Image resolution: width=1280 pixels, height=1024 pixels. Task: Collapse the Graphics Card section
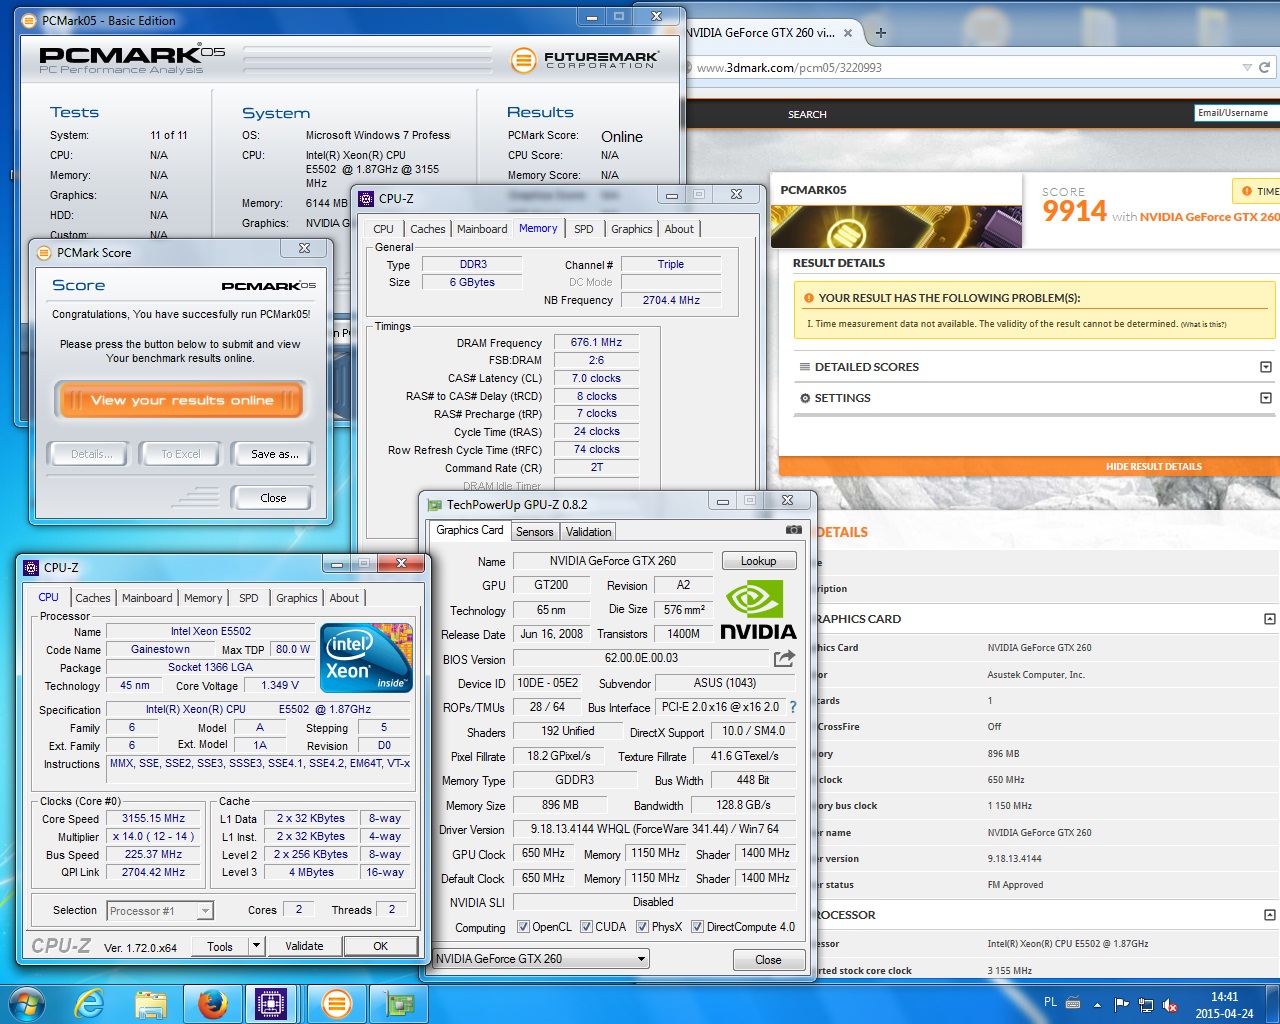(1269, 619)
